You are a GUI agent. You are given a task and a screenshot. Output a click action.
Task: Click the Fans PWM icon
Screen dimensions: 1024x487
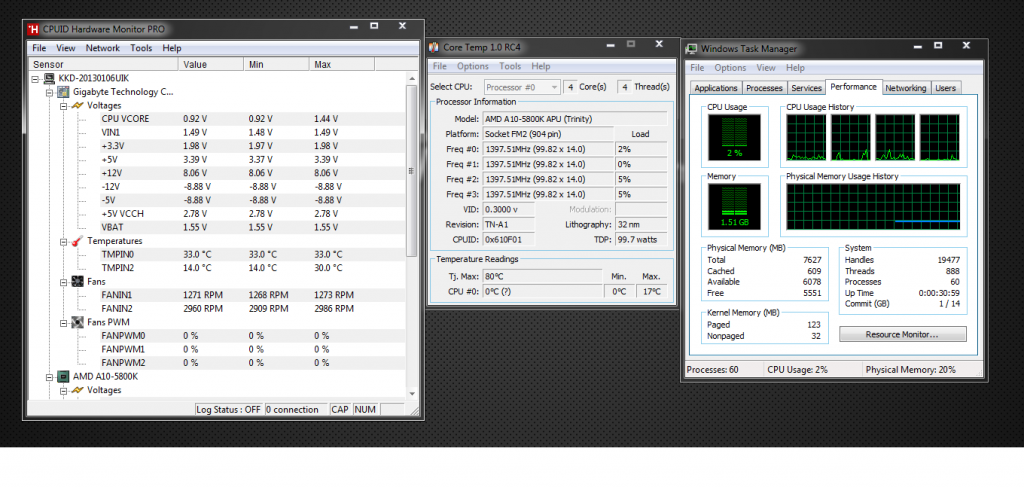tap(77, 322)
